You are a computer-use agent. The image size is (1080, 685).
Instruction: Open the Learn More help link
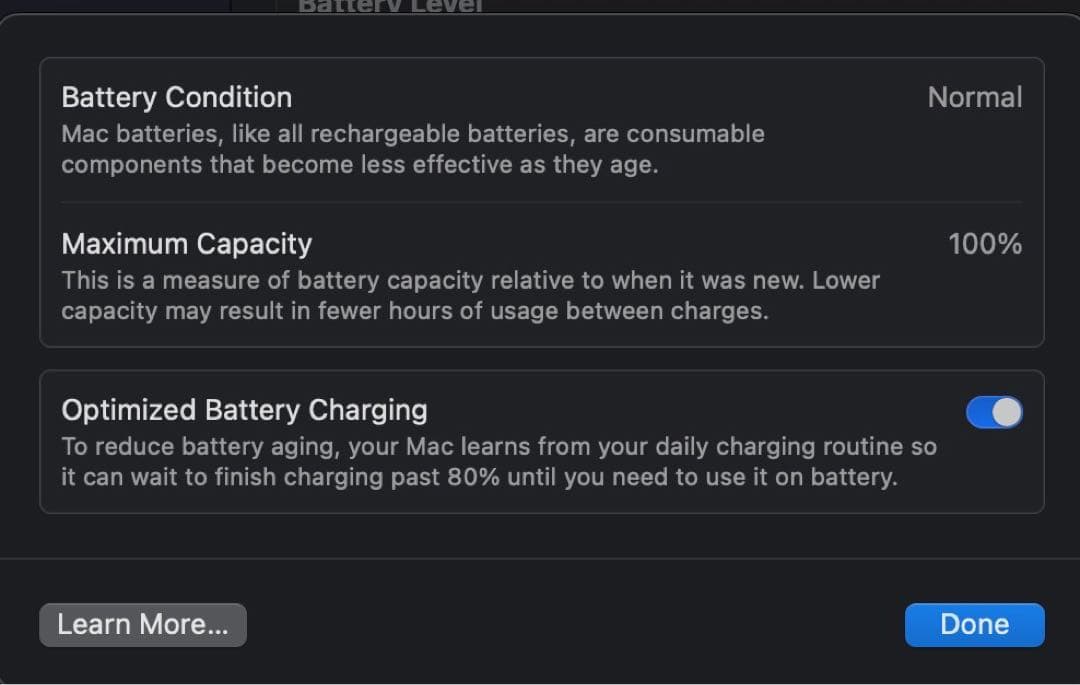point(143,625)
